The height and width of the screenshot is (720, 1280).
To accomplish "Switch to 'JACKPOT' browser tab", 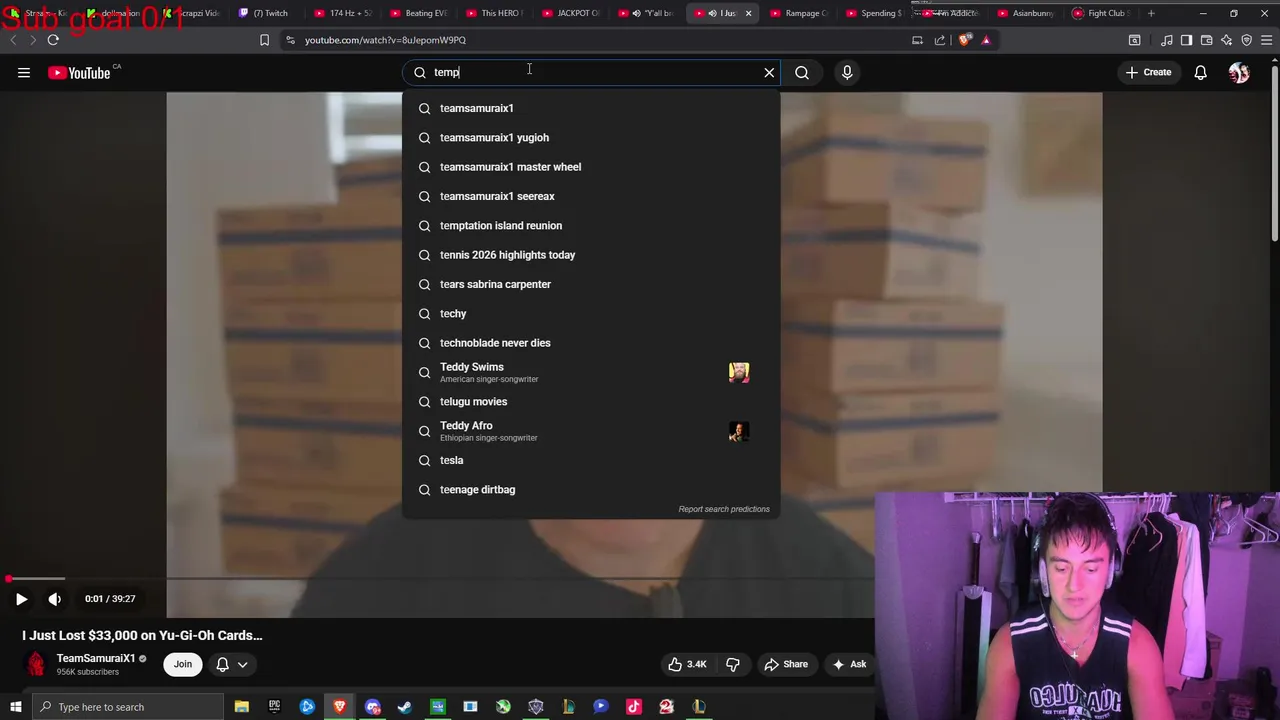I will 571,13.
